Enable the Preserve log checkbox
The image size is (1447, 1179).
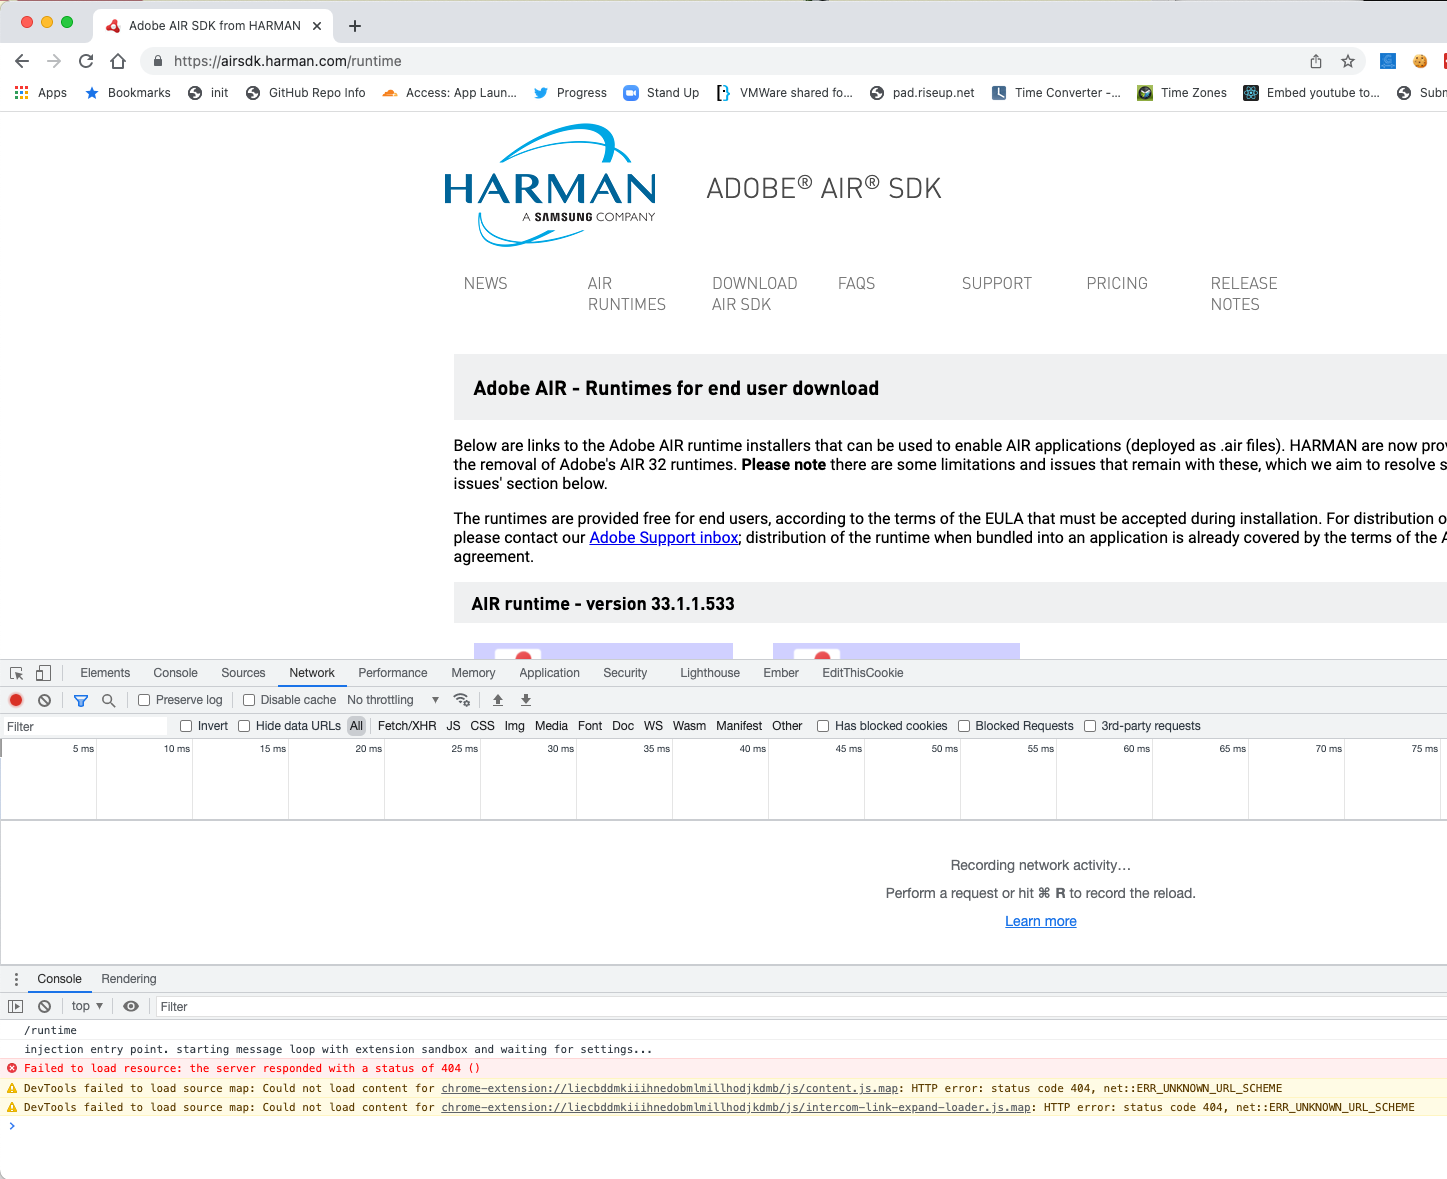(x=145, y=699)
